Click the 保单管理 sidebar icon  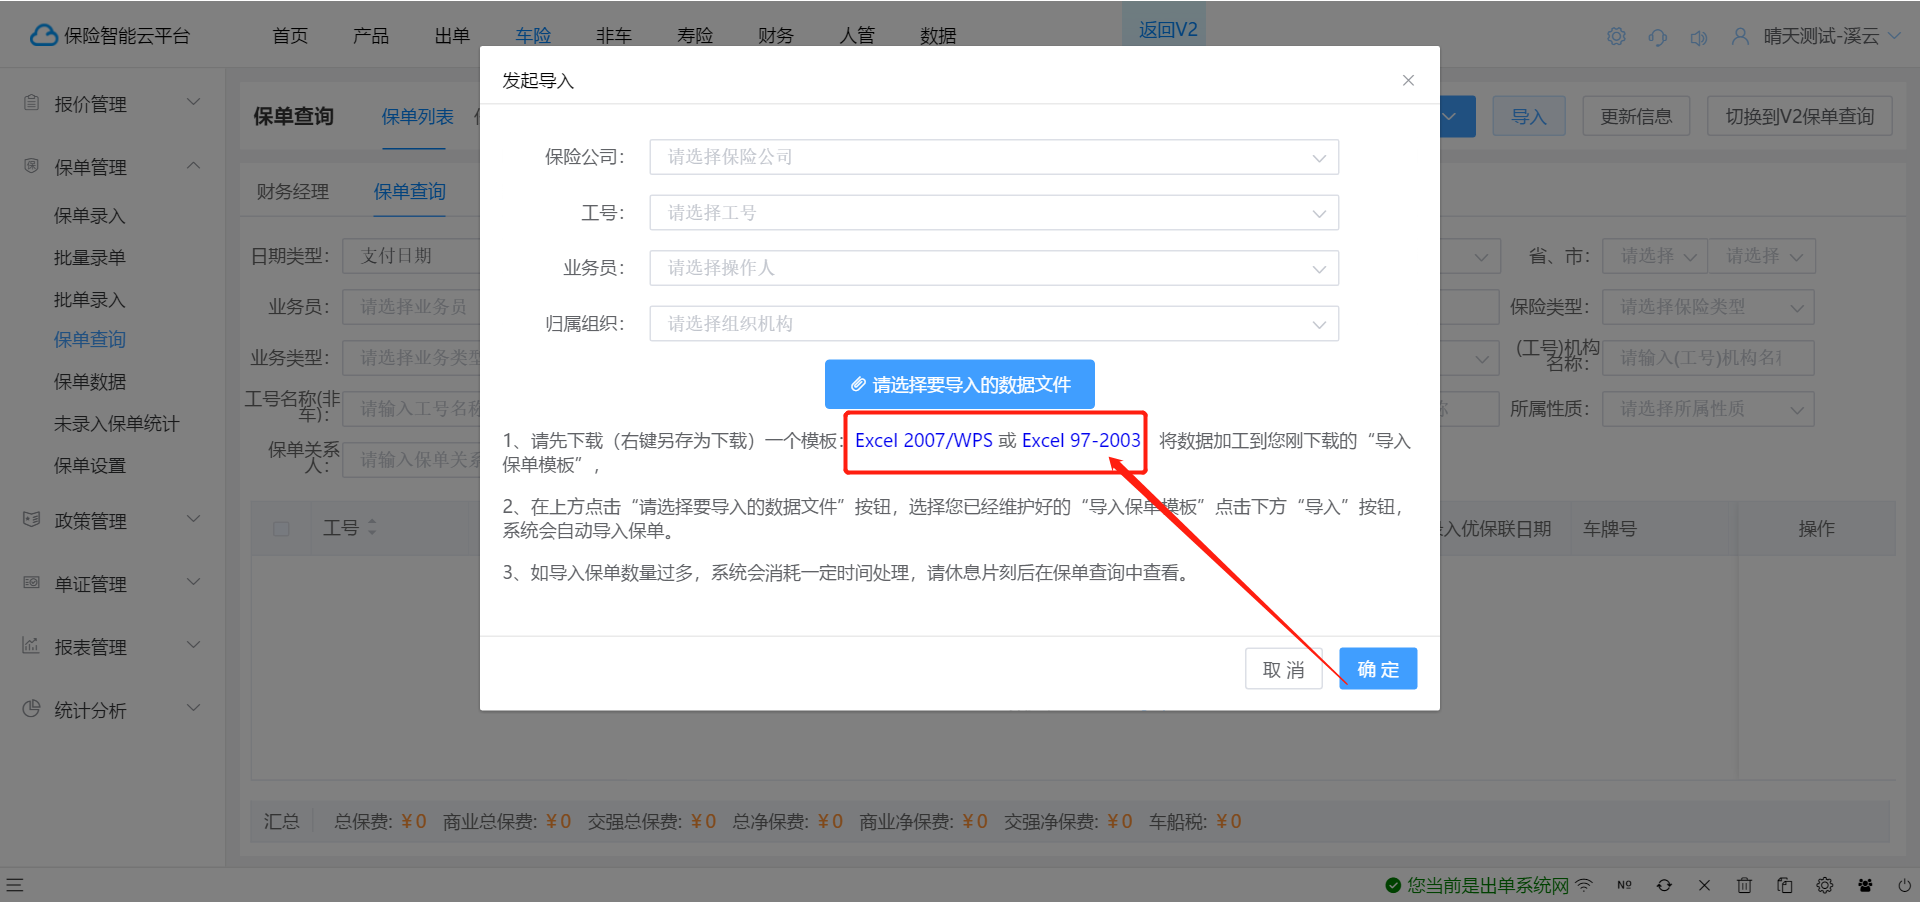point(31,165)
